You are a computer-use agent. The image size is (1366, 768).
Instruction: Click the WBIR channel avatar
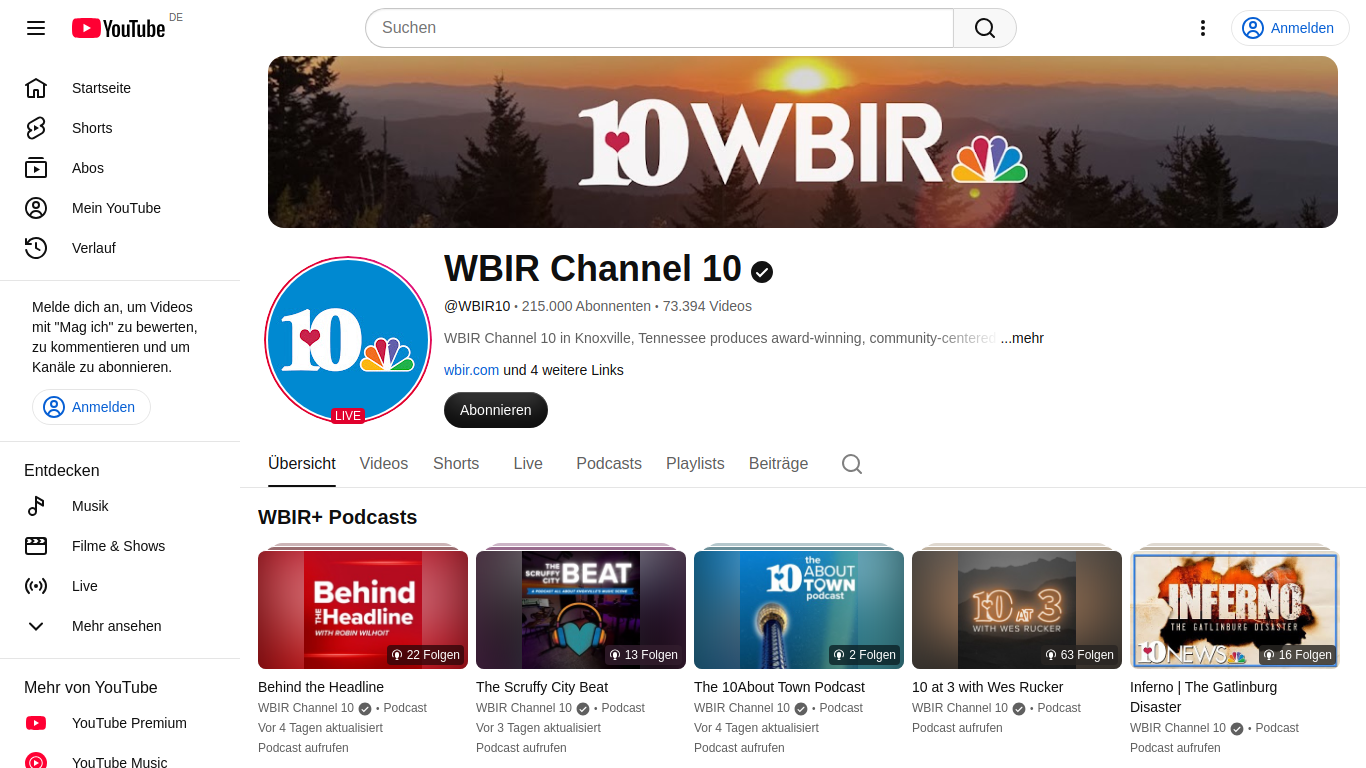(x=348, y=340)
